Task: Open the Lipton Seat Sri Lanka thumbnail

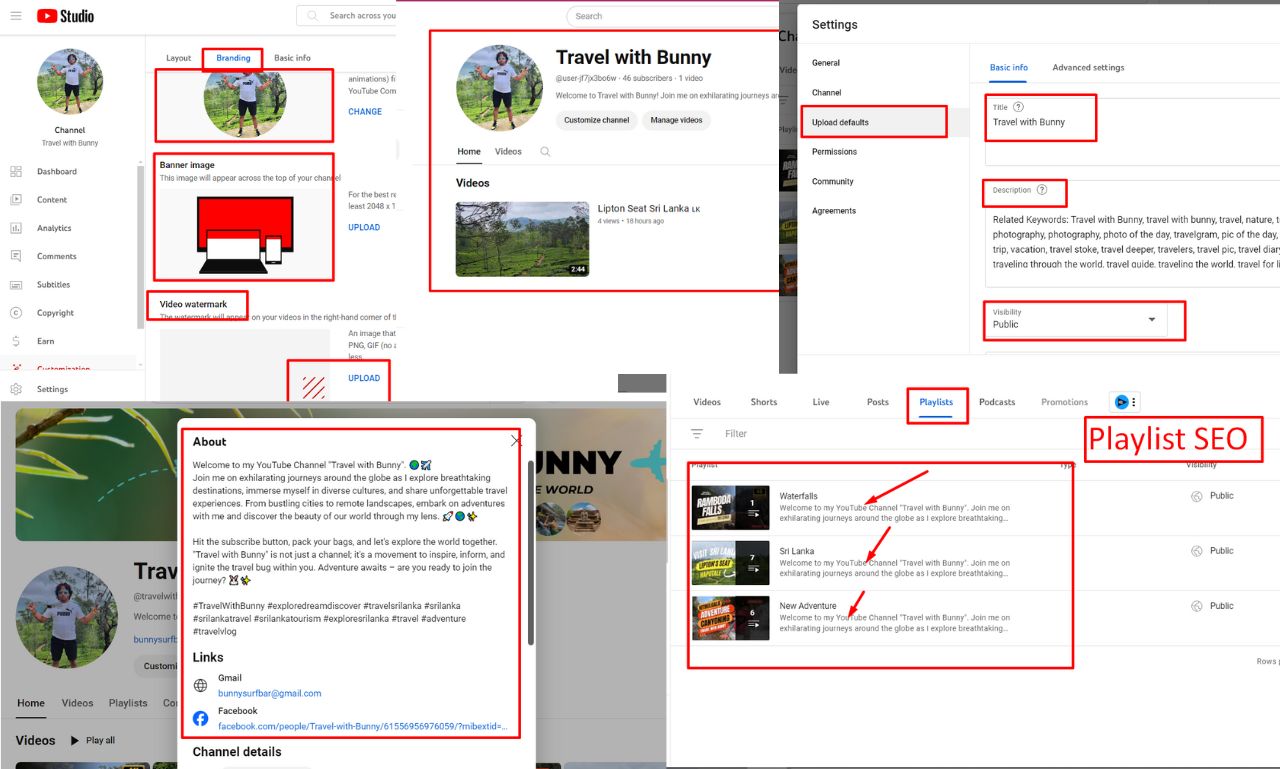Action: (522, 239)
